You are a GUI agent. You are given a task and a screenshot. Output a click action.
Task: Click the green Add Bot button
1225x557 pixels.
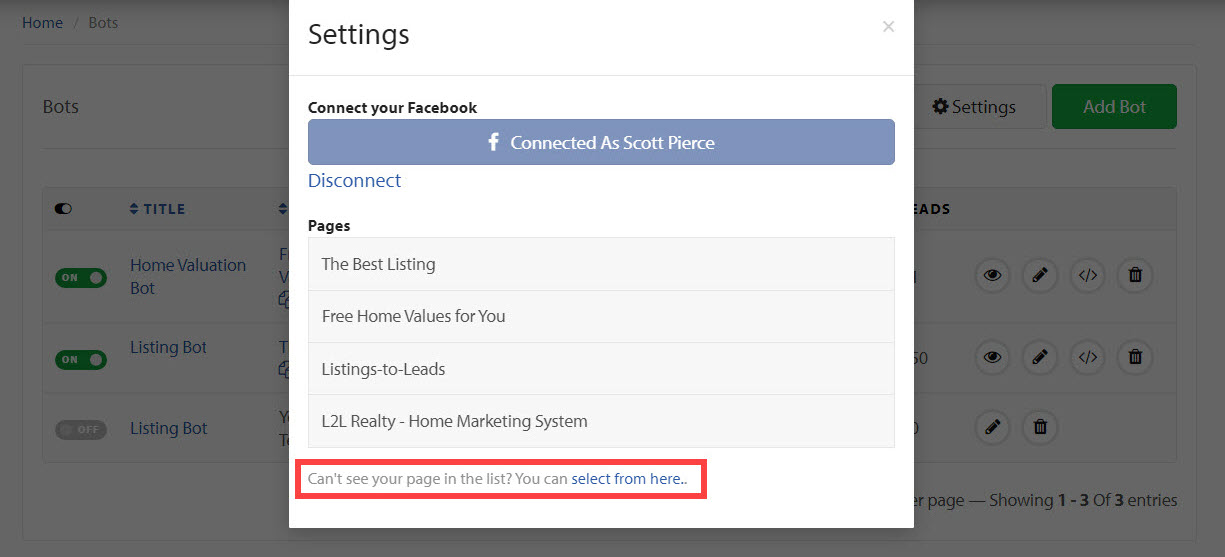pos(1114,106)
